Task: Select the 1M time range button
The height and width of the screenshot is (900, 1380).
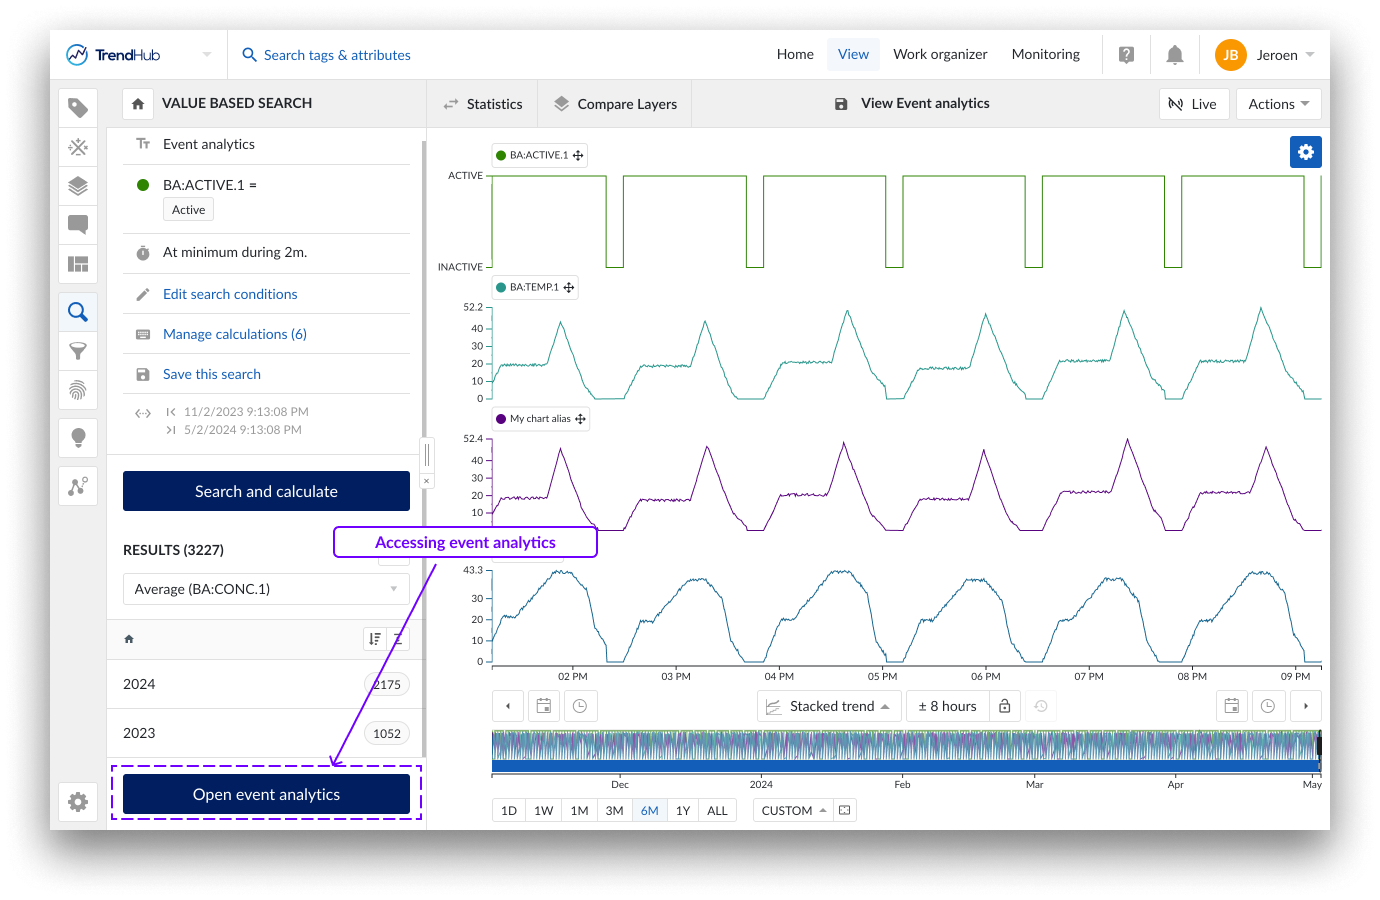Action: click(x=579, y=810)
